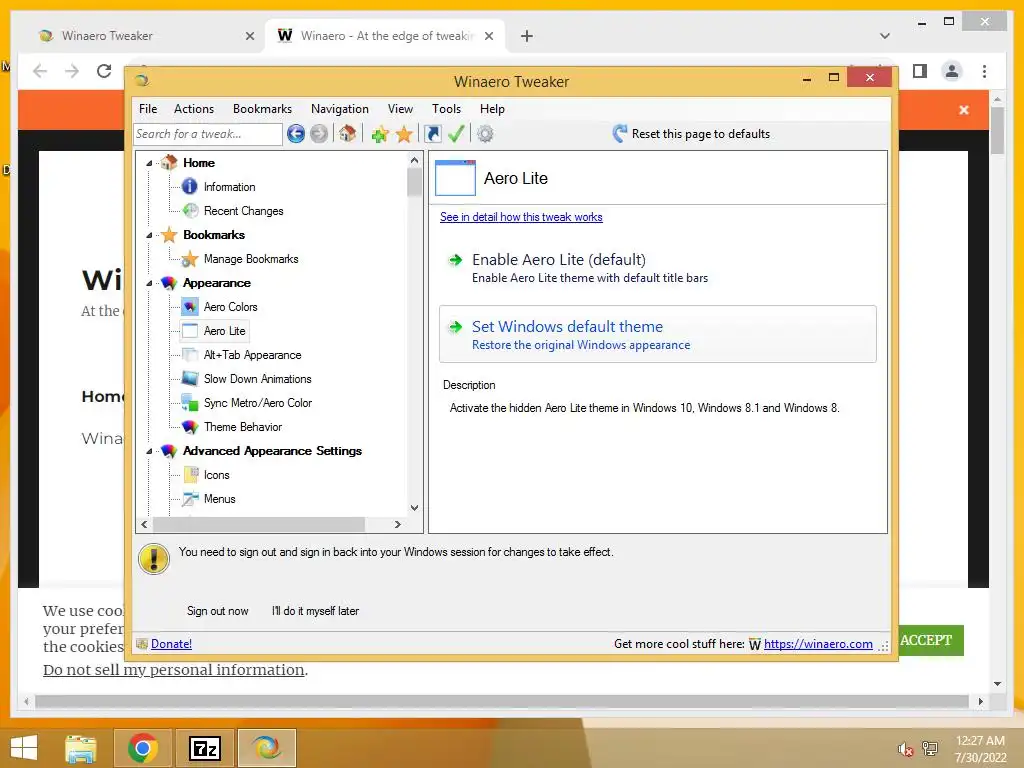
Task: Click the tree panel's scroll-up arrow
Action: point(414,160)
